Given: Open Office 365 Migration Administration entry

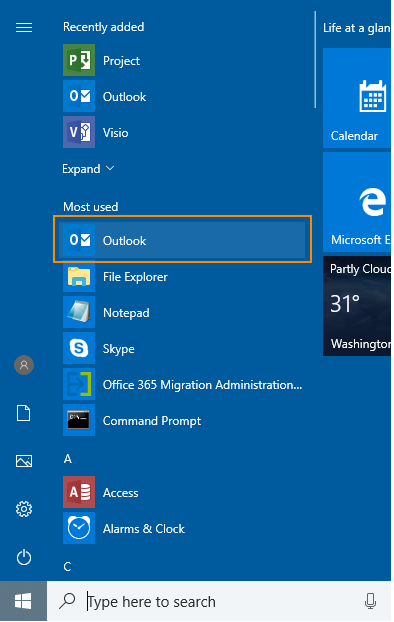Looking at the screenshot, I should (x=183, y=384).
